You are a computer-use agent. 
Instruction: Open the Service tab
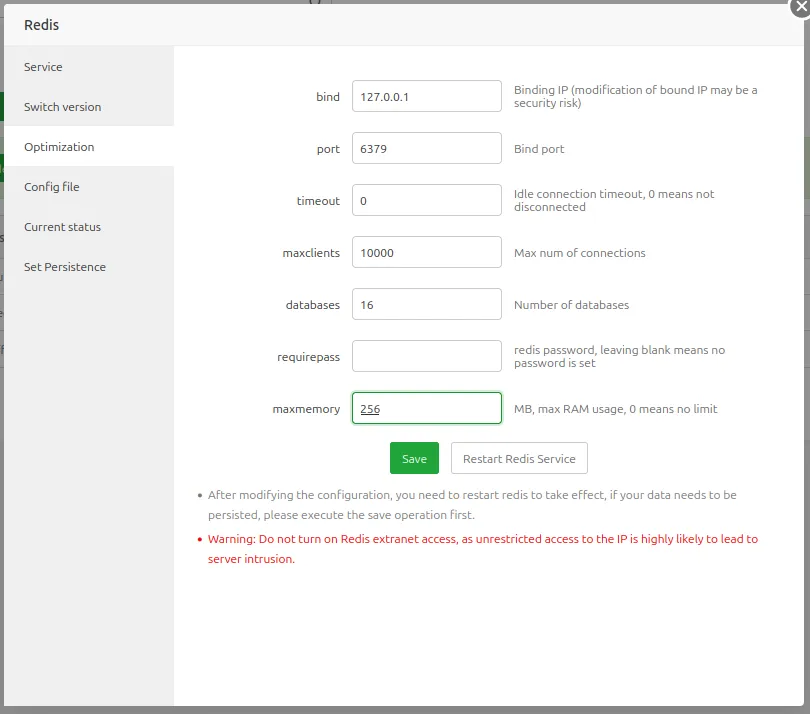[89, 67]
